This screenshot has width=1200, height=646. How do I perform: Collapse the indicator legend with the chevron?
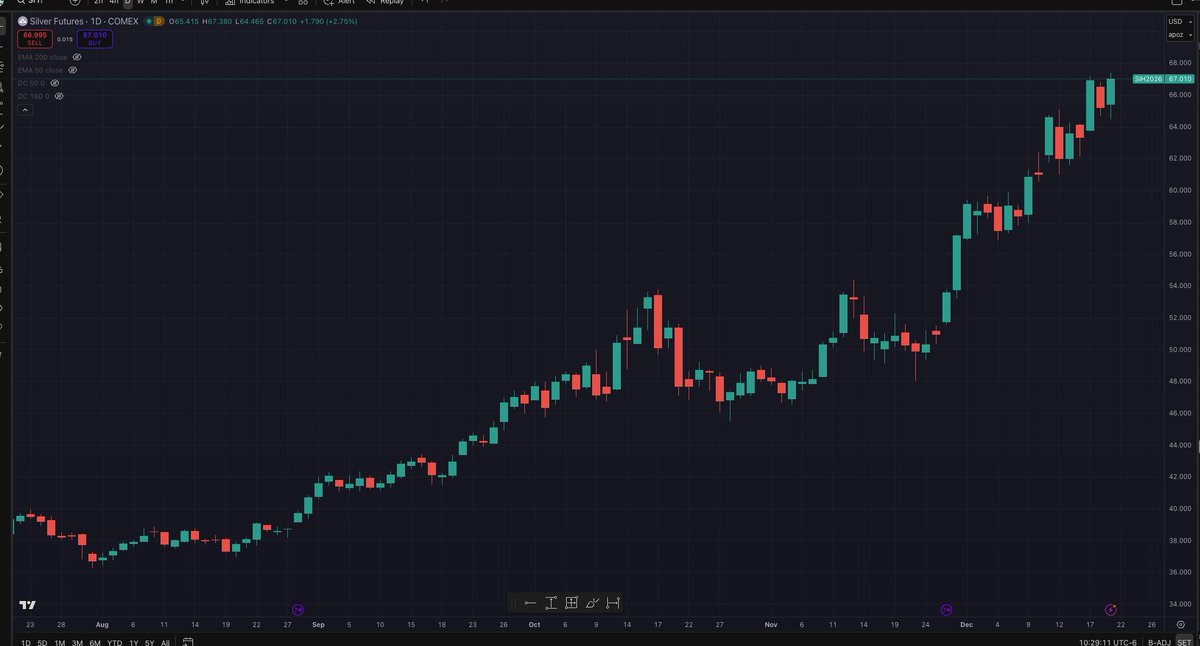[25, 110]
